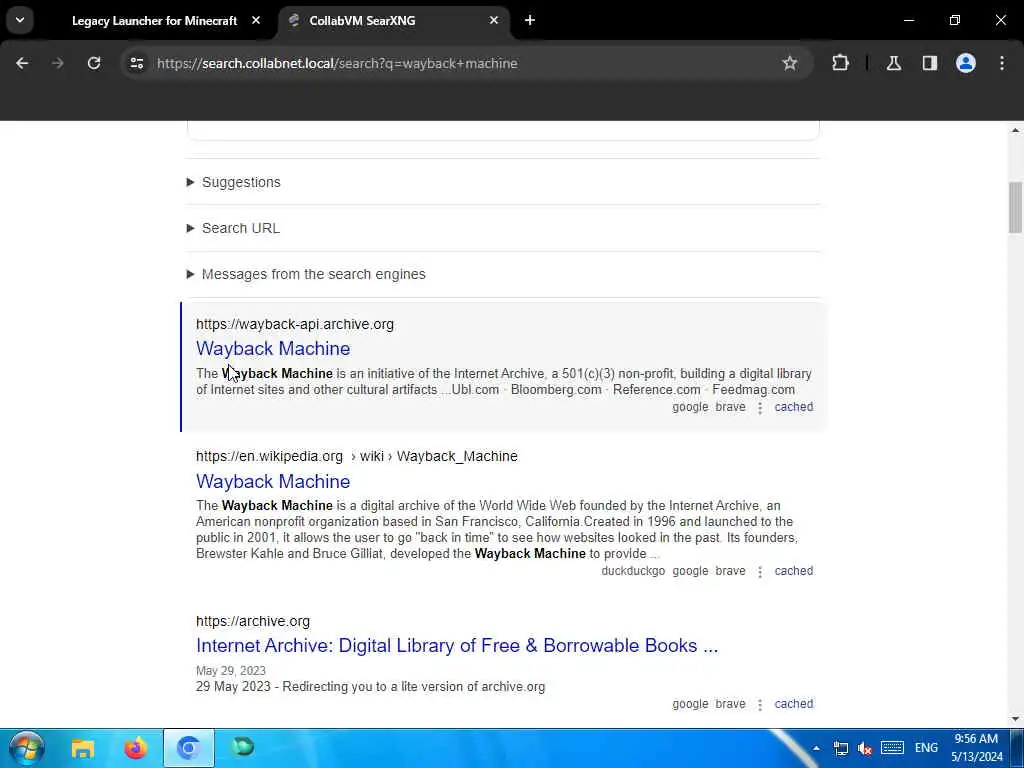Open the Chrome three-dot menu
The image size is (1024, 768).
[1002, 63]
